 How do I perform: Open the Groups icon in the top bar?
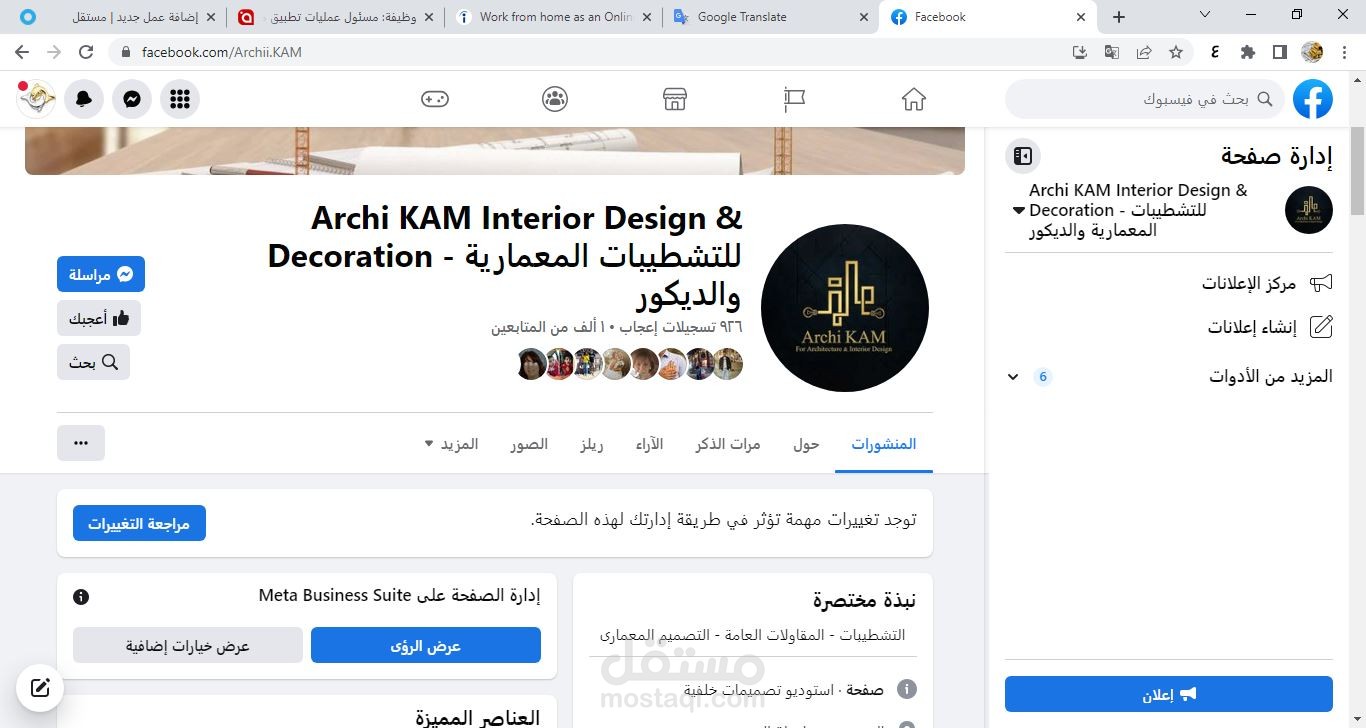coord(554,98)
